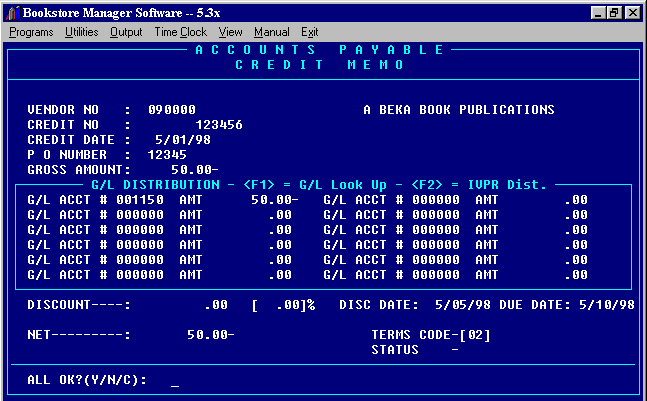Click the G/L account 001150 field
647x401 pixels.
pyautogui.click(x=140, y=200)
